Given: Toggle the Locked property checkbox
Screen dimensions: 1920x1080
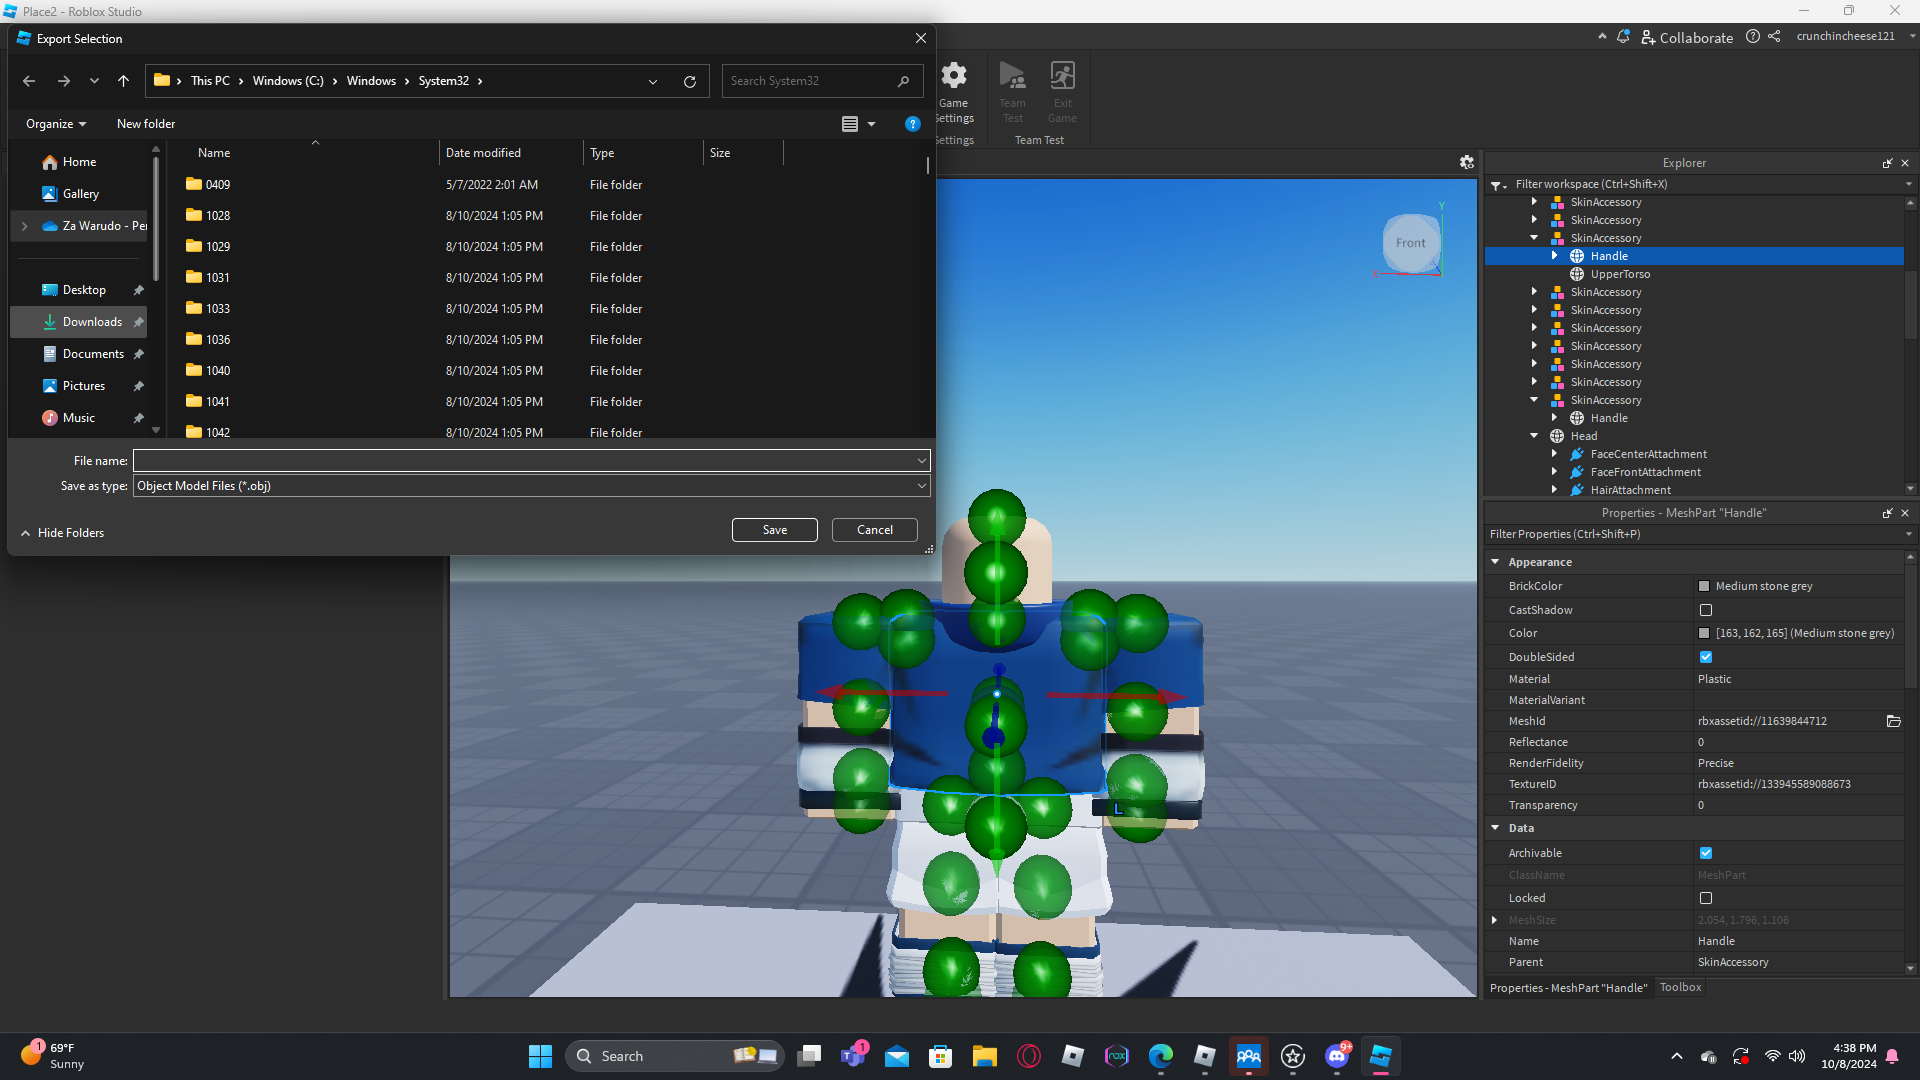Looking at the screenshot, I should pyautogui.click(x=1705, y=898).
